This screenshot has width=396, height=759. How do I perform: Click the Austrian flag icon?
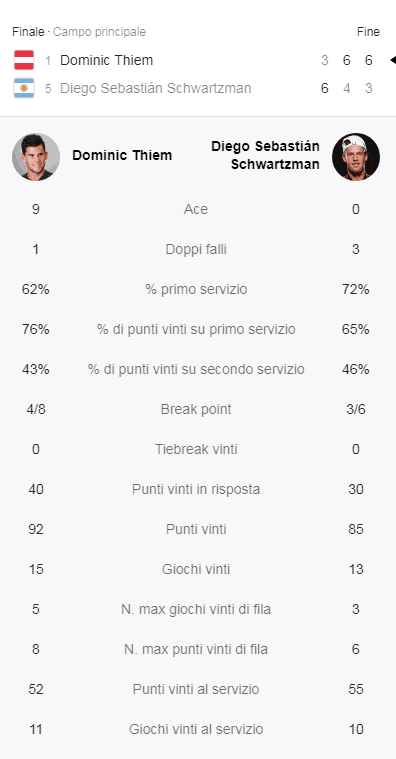[x=24, y=60]
